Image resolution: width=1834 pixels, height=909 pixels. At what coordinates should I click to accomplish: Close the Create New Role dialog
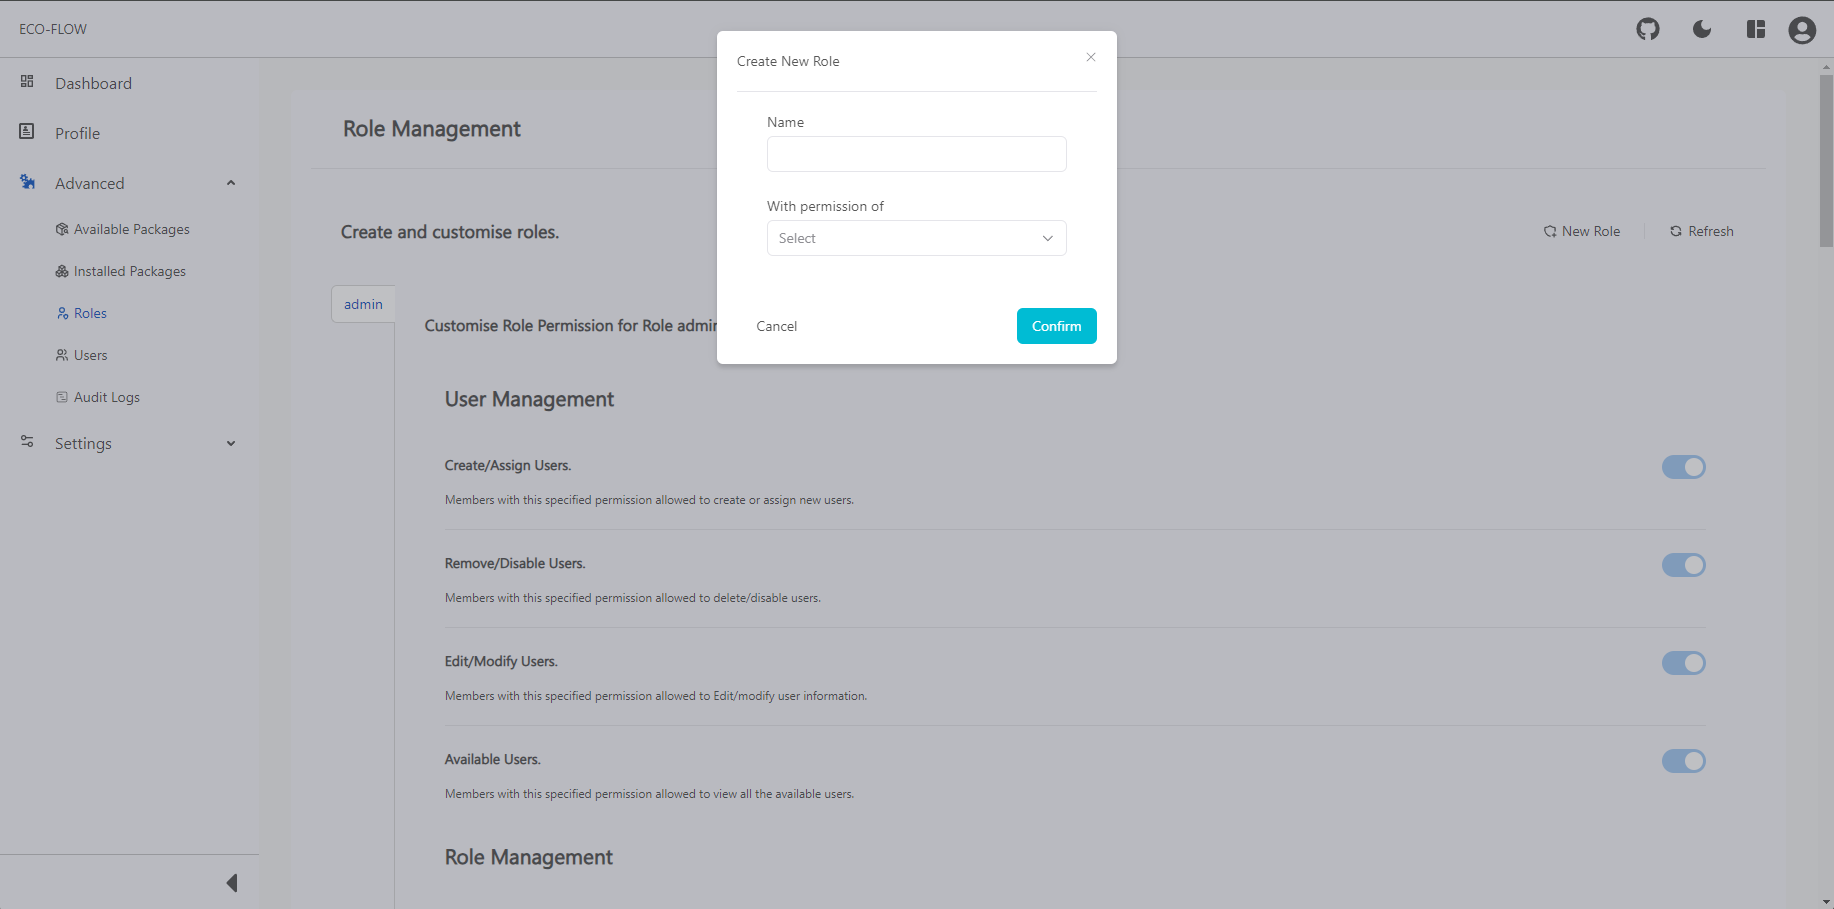click(1091, 57)
